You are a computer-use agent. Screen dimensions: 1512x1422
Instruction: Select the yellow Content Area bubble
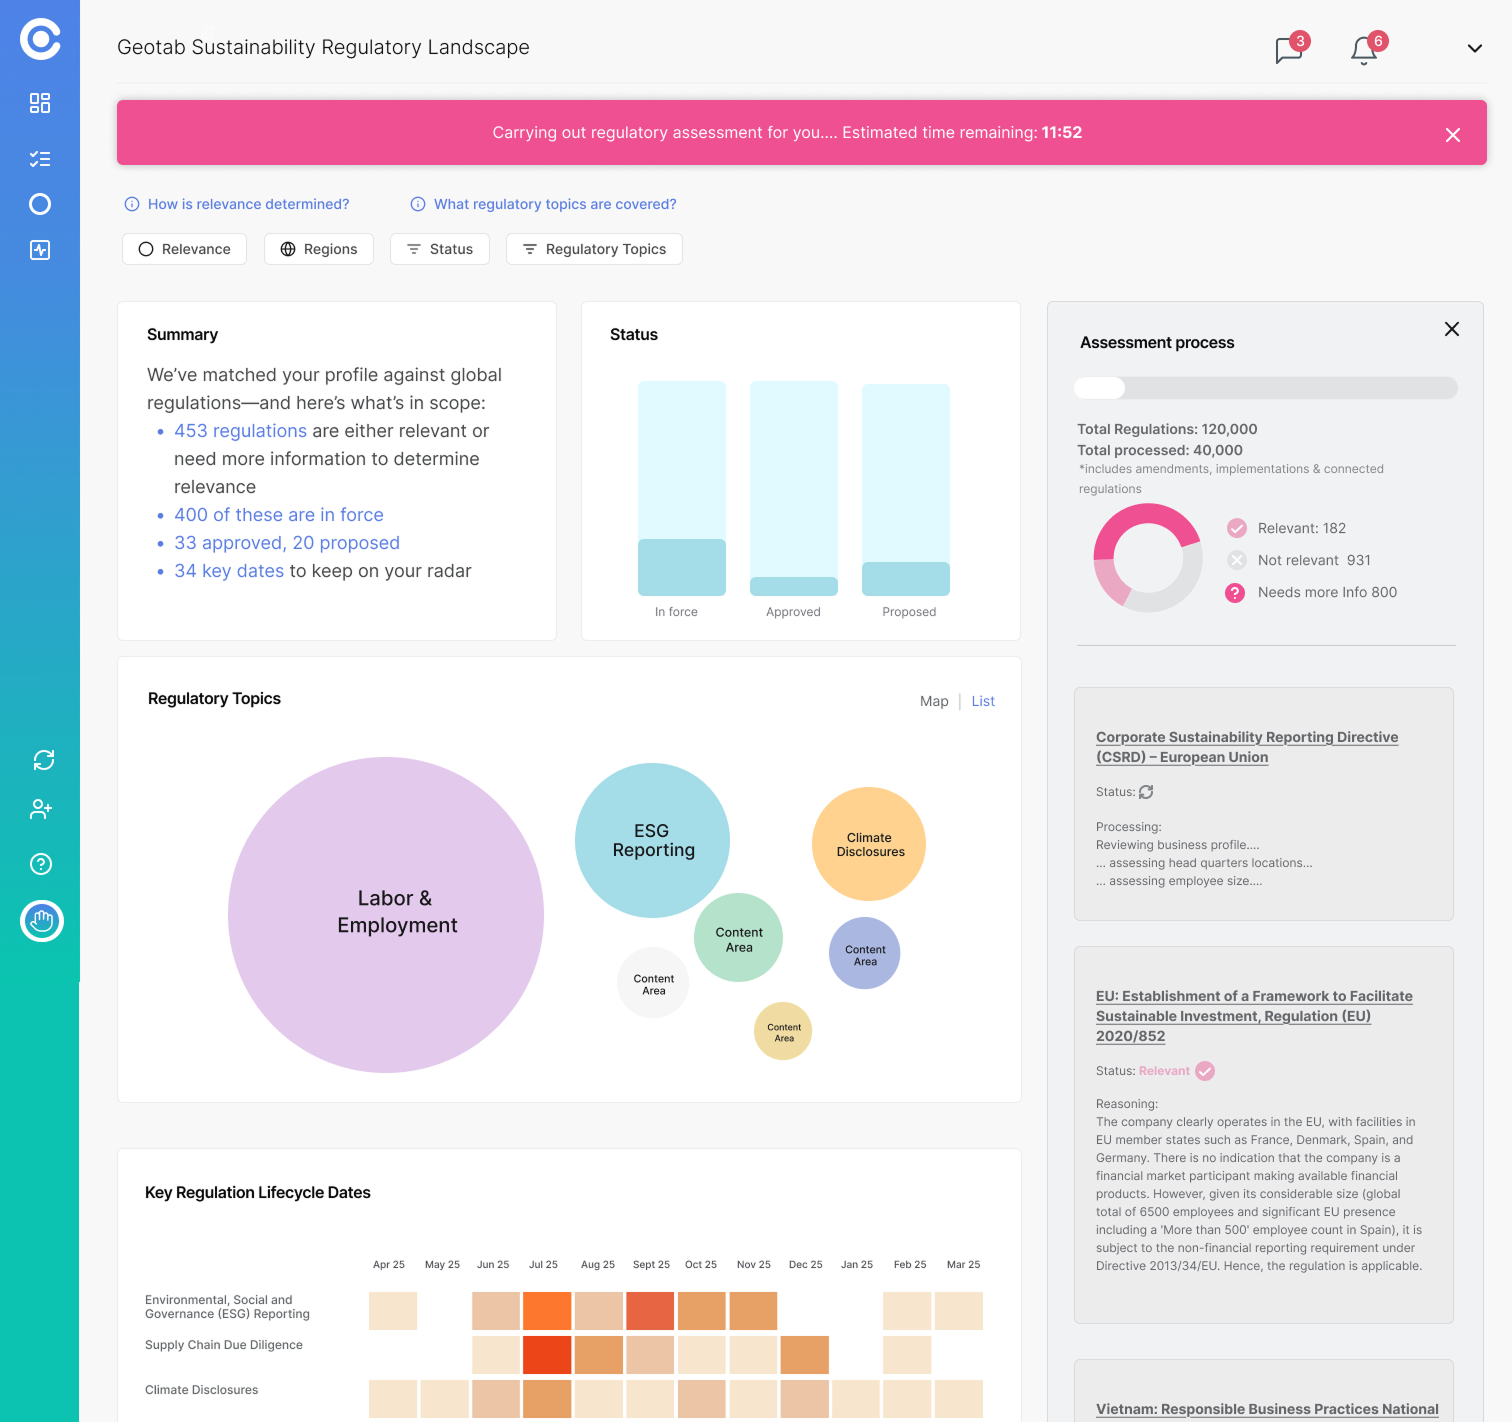[783, 1031]
